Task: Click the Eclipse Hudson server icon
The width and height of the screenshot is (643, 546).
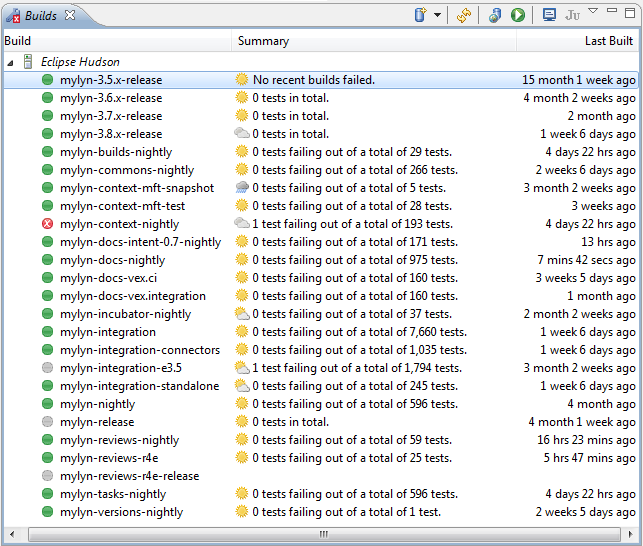Action: (x=28, y=62)
